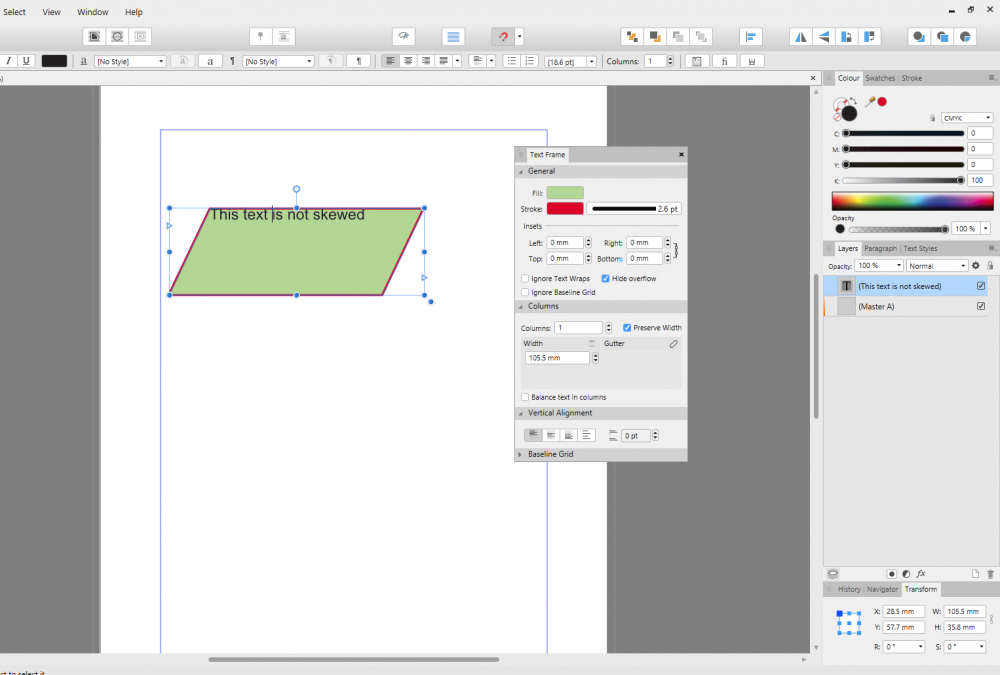Screen dimensions: 1000x675
Task: Open the Window menu
Action: point(92,12)
